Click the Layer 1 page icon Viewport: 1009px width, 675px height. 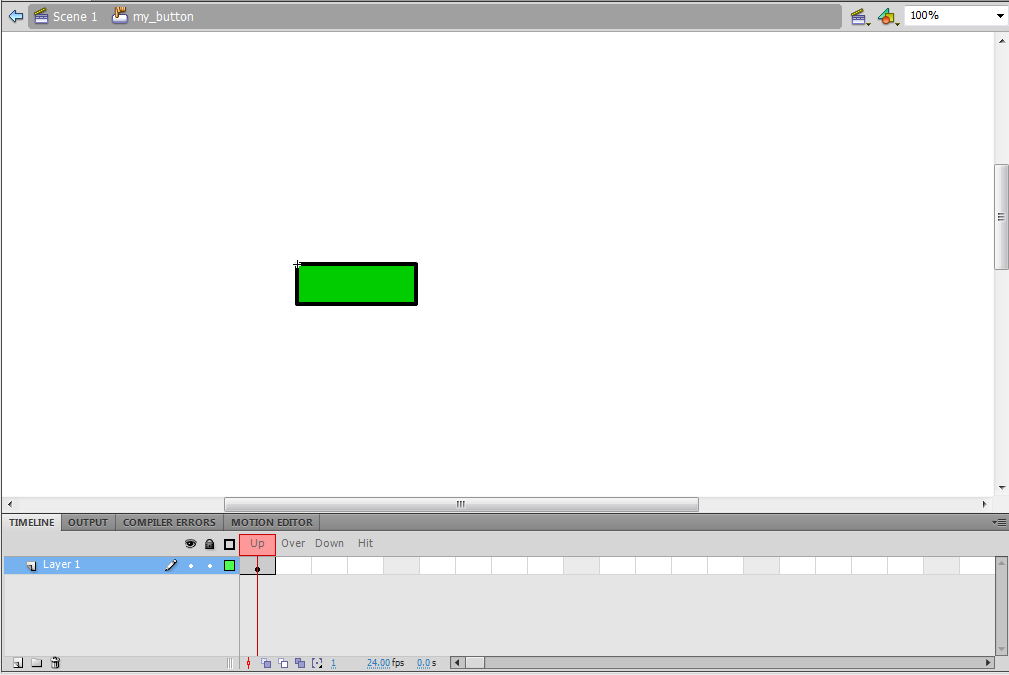point(31,566)
